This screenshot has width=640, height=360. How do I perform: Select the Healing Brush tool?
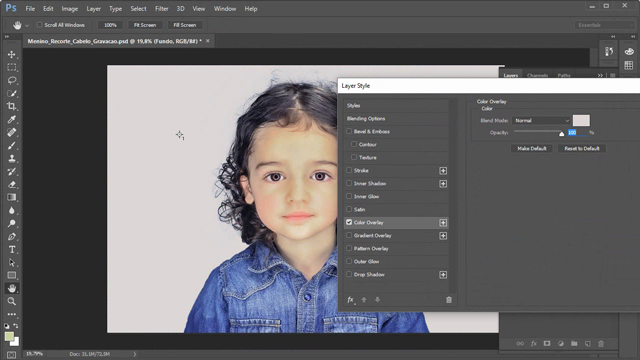coord(11,132)
